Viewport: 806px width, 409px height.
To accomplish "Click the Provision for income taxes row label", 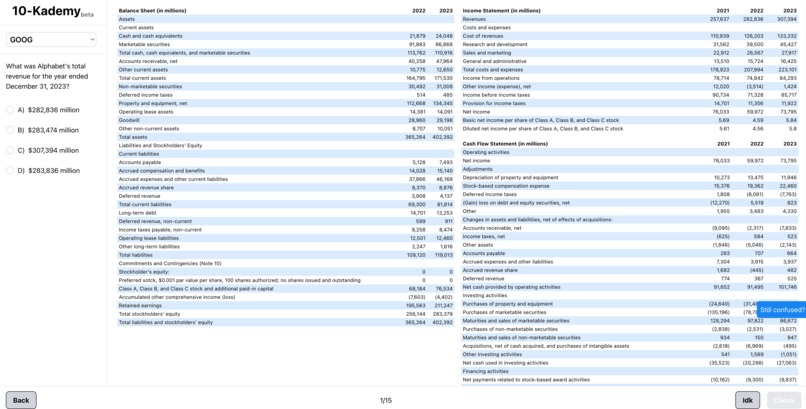I will coord(494,103).
